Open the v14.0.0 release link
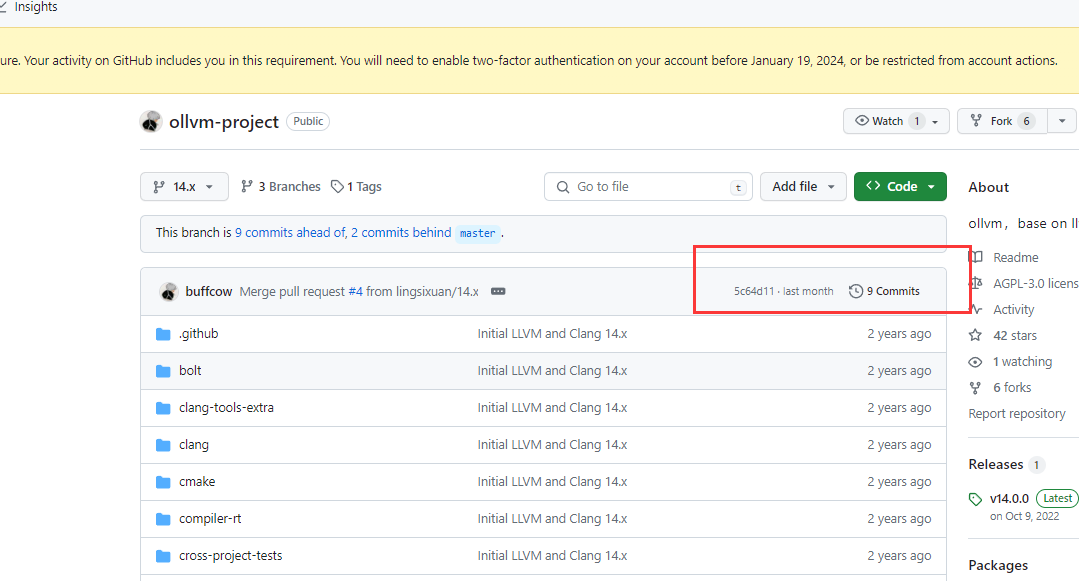The image size is (1079, 581). tap(1009, 498)
